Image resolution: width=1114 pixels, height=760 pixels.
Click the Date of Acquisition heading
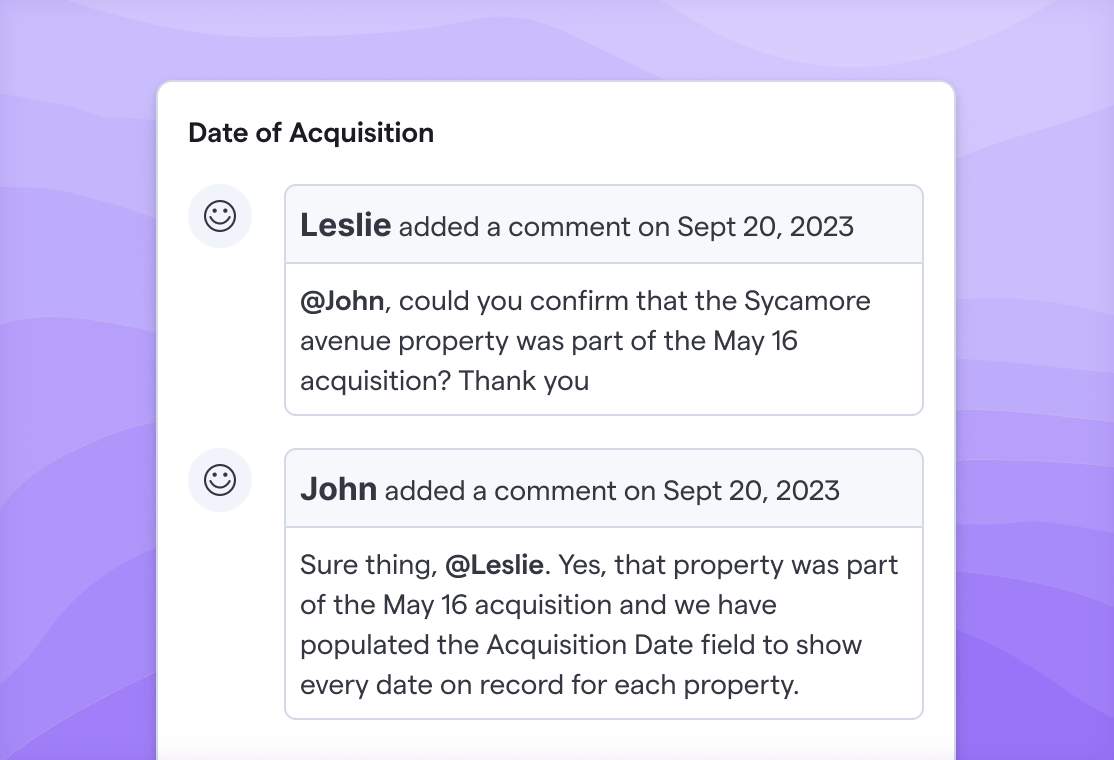click(x=311, y=133)
